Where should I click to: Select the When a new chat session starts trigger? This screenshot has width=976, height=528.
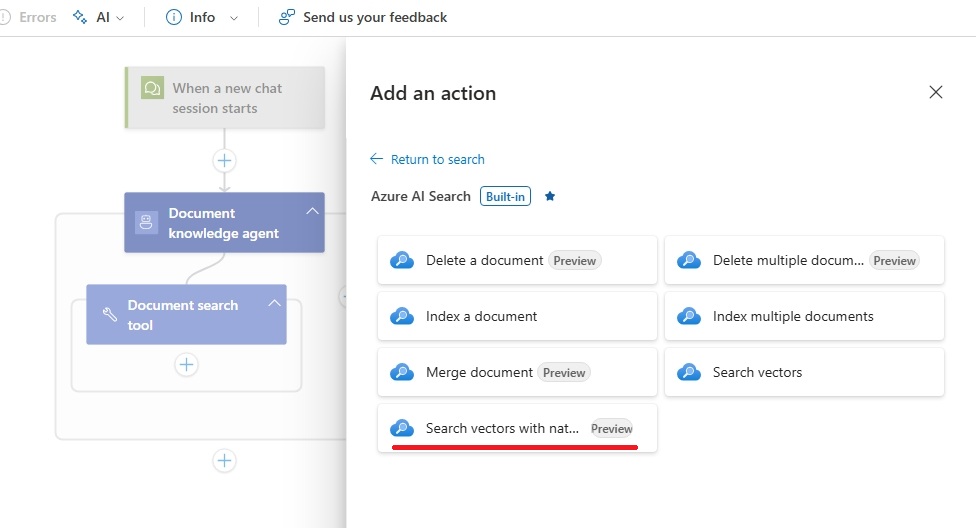[x=225, y=98]
